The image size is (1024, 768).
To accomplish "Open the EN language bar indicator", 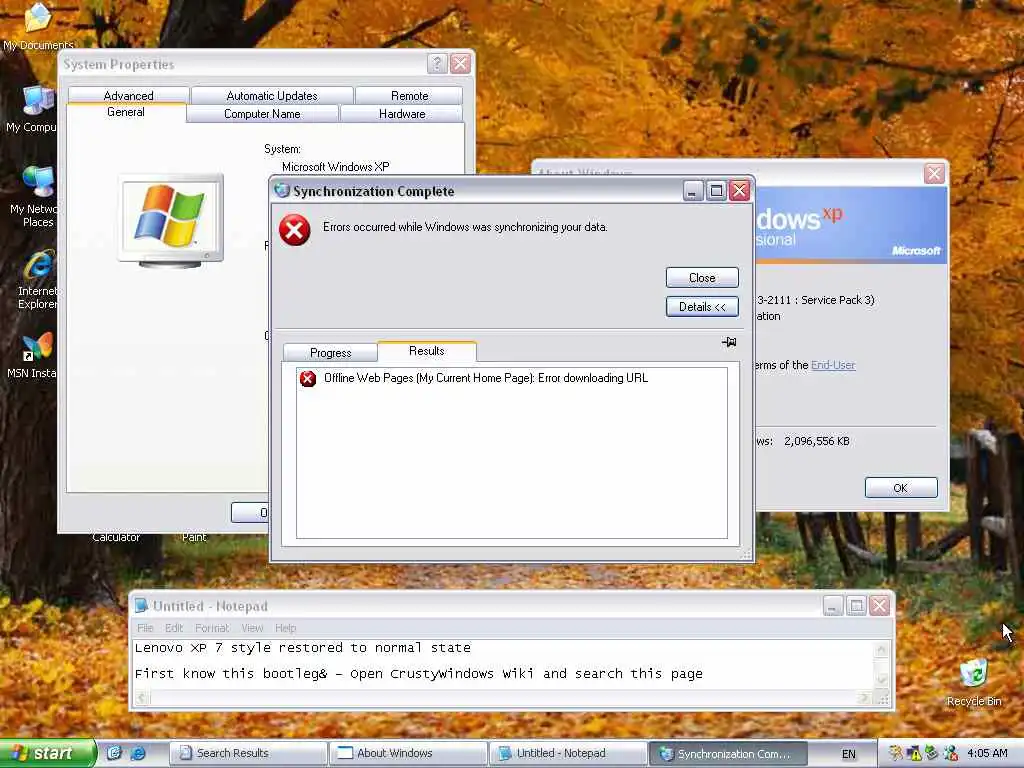I will coord(848,754).
